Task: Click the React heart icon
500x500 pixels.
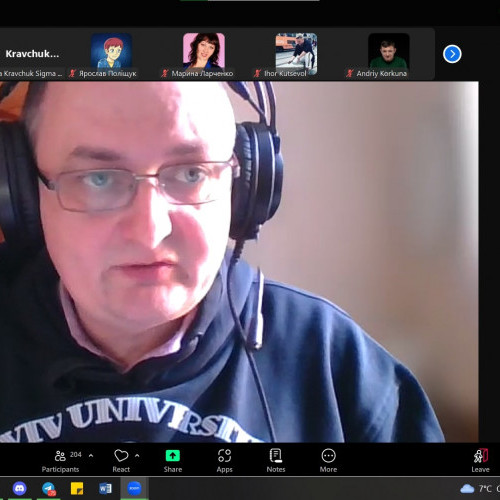Action: click(121, 456)
